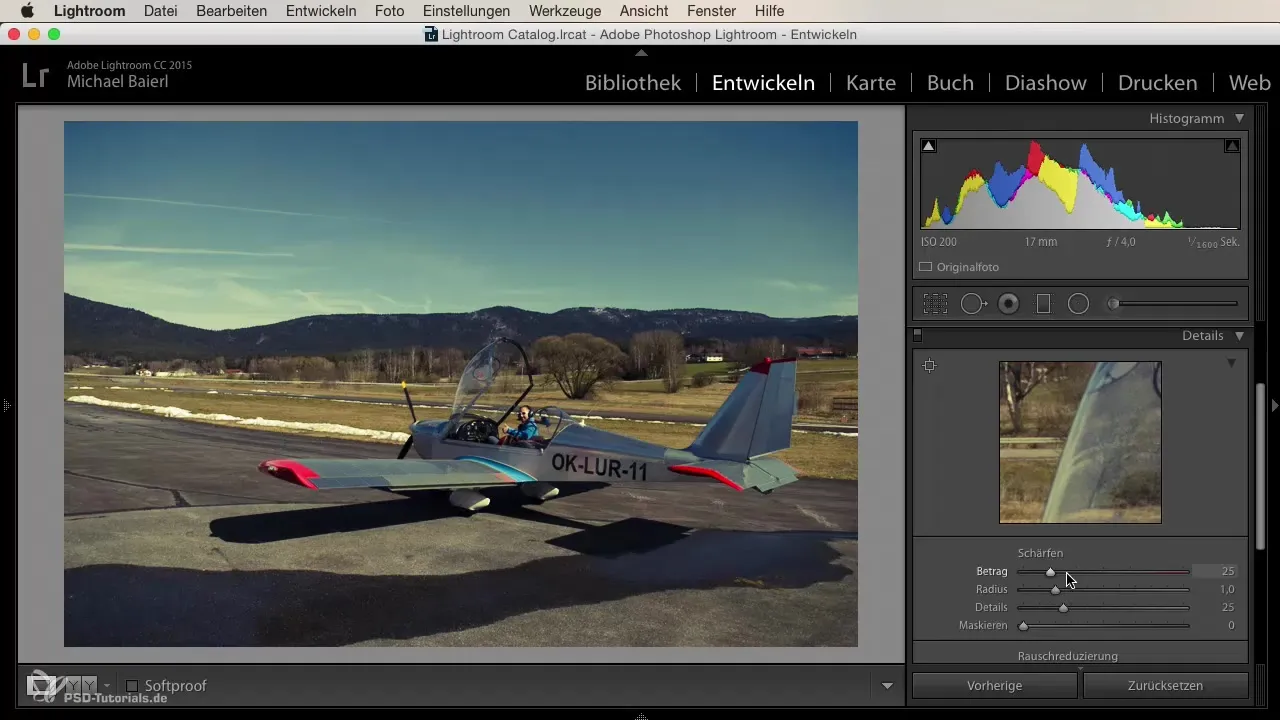Toggle the Details panel on/off switch

tap(918, 336)
